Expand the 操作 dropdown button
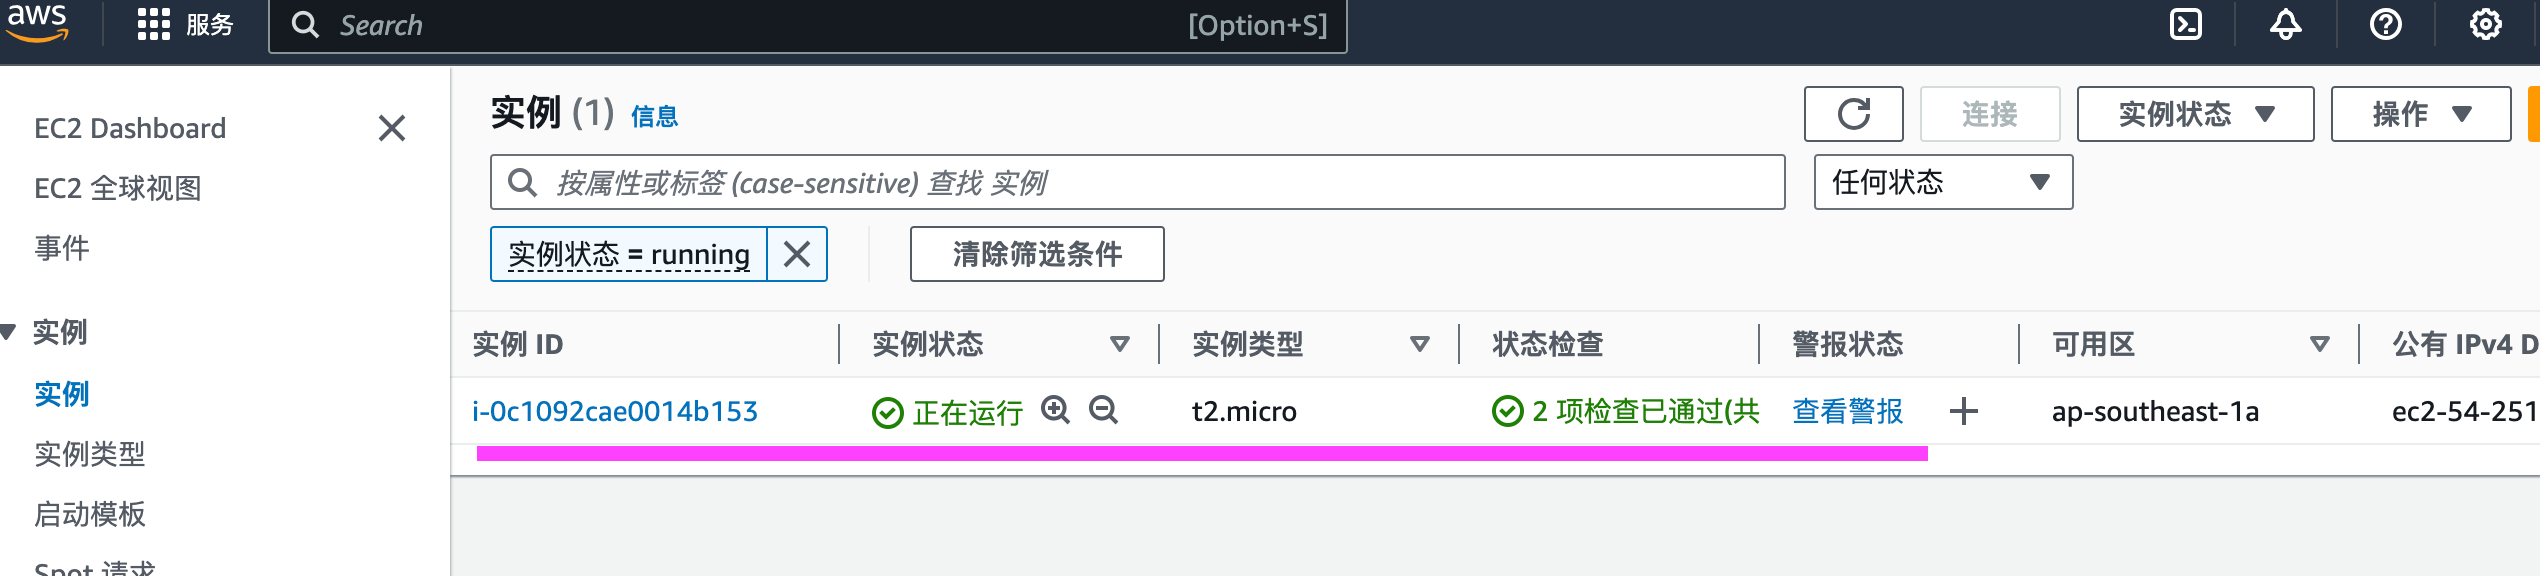 (x=2420, y=114)
